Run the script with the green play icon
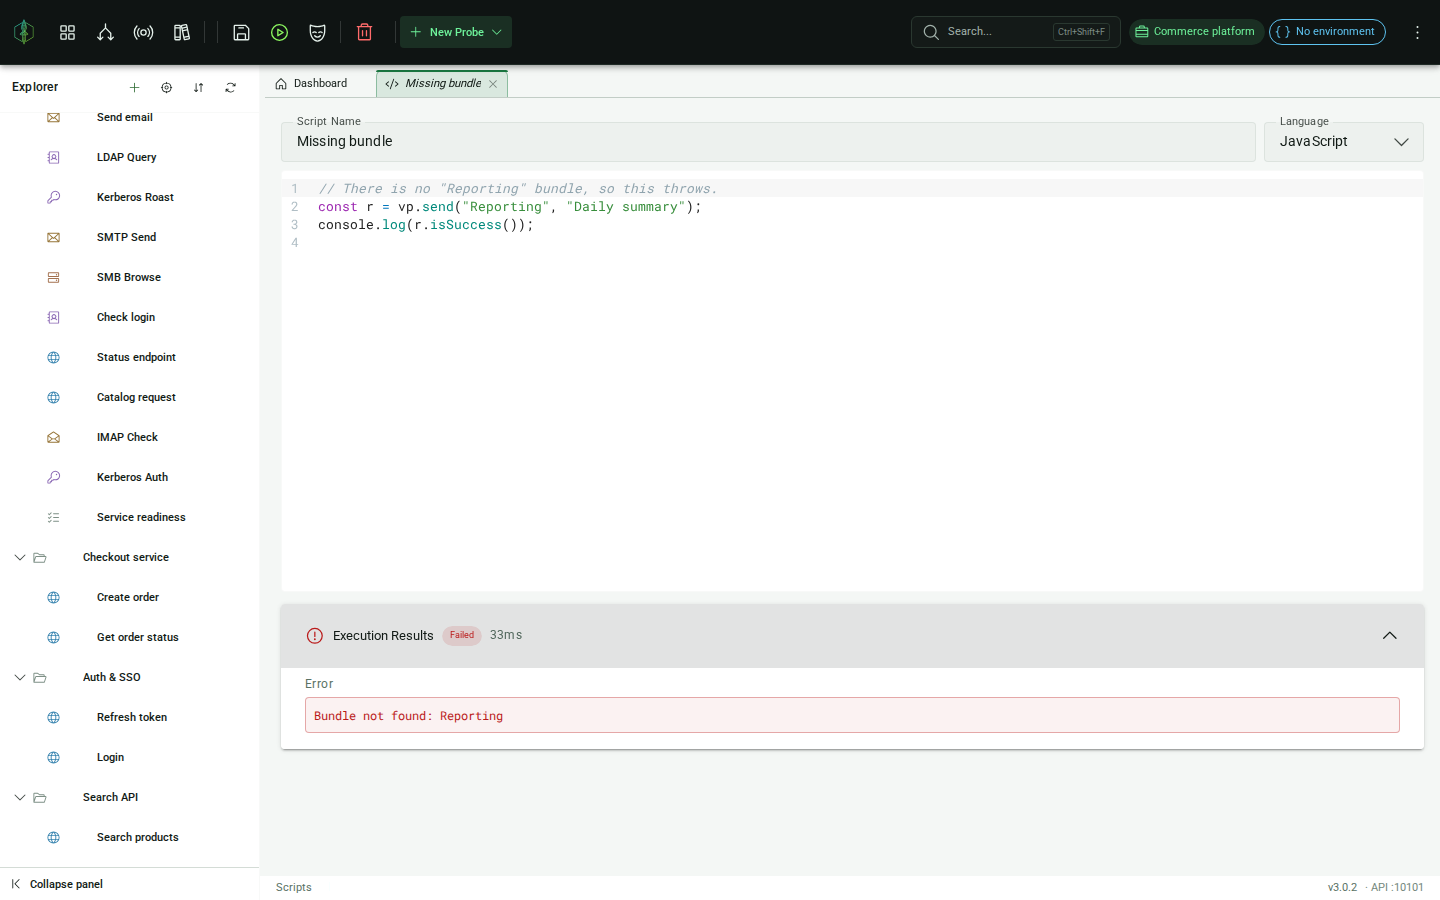This screenshot has height=900, width=1440. coord(279,32)
